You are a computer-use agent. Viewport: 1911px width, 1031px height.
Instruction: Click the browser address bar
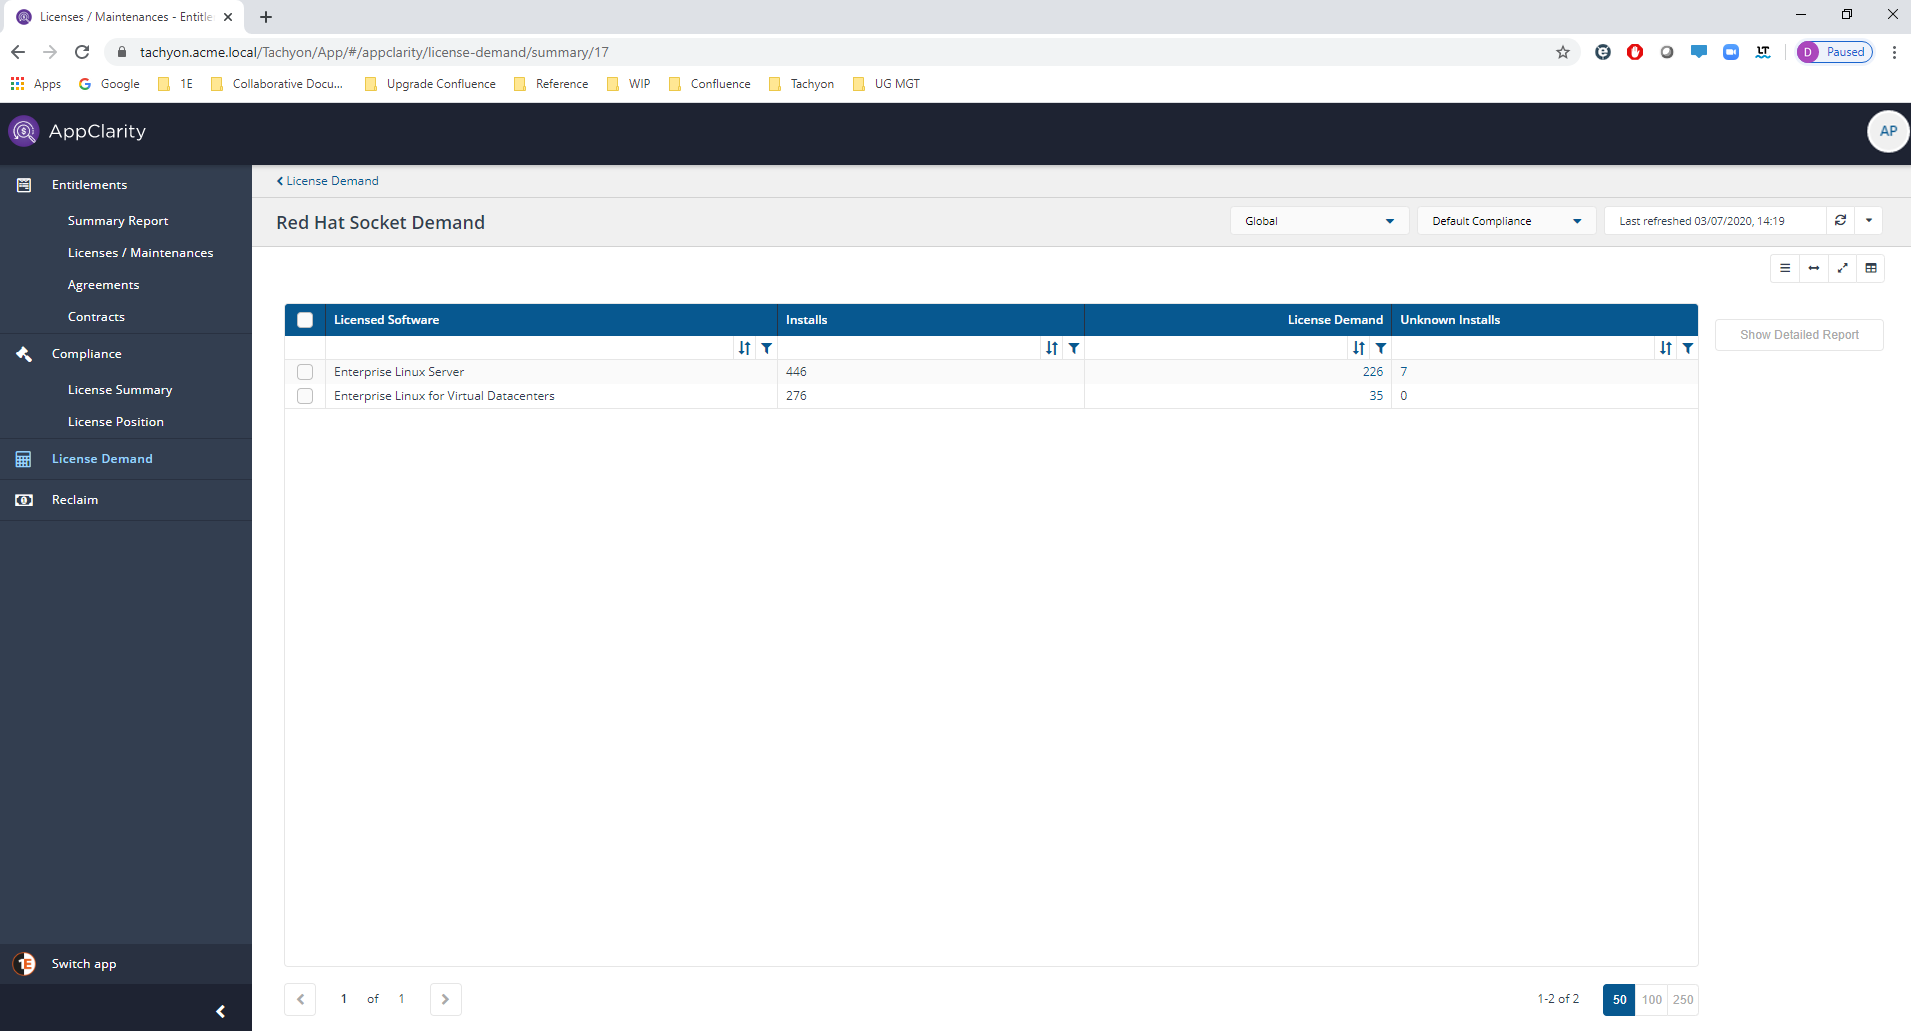click(840, 52)
